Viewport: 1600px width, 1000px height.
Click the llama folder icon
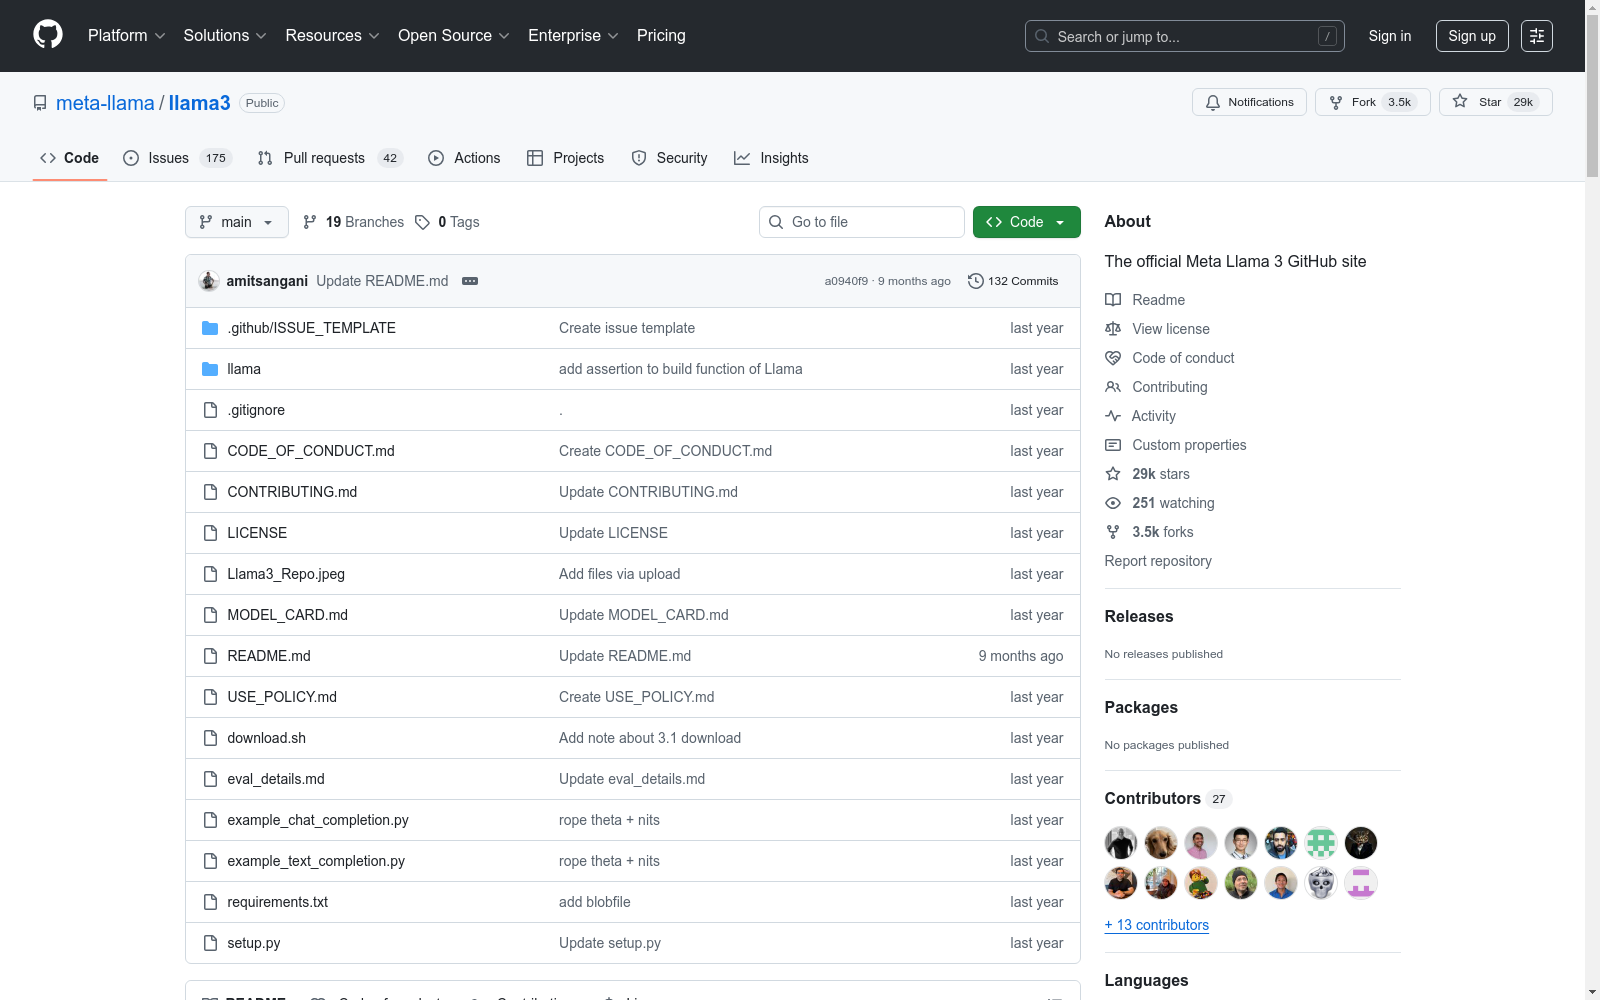(x=210, y=369)
